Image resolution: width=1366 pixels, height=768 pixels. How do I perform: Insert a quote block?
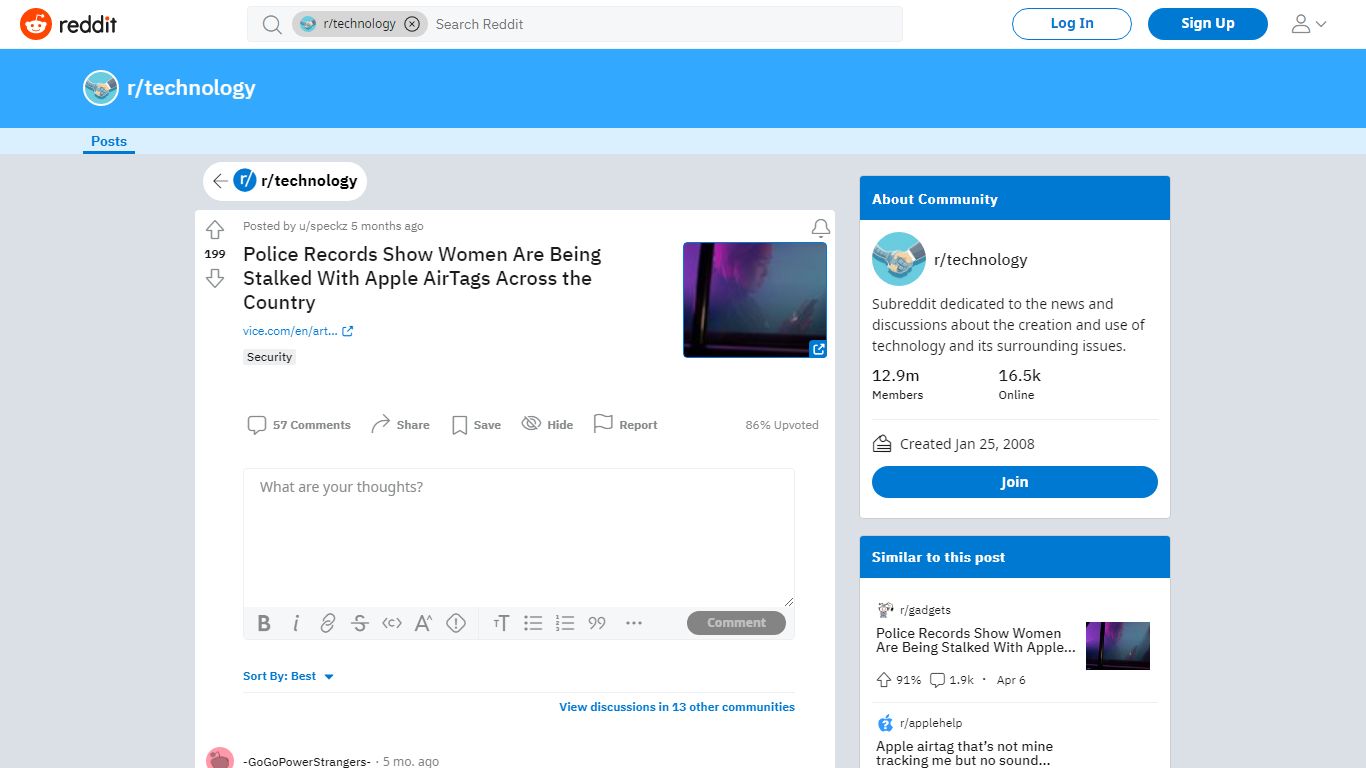click(597, 623)
